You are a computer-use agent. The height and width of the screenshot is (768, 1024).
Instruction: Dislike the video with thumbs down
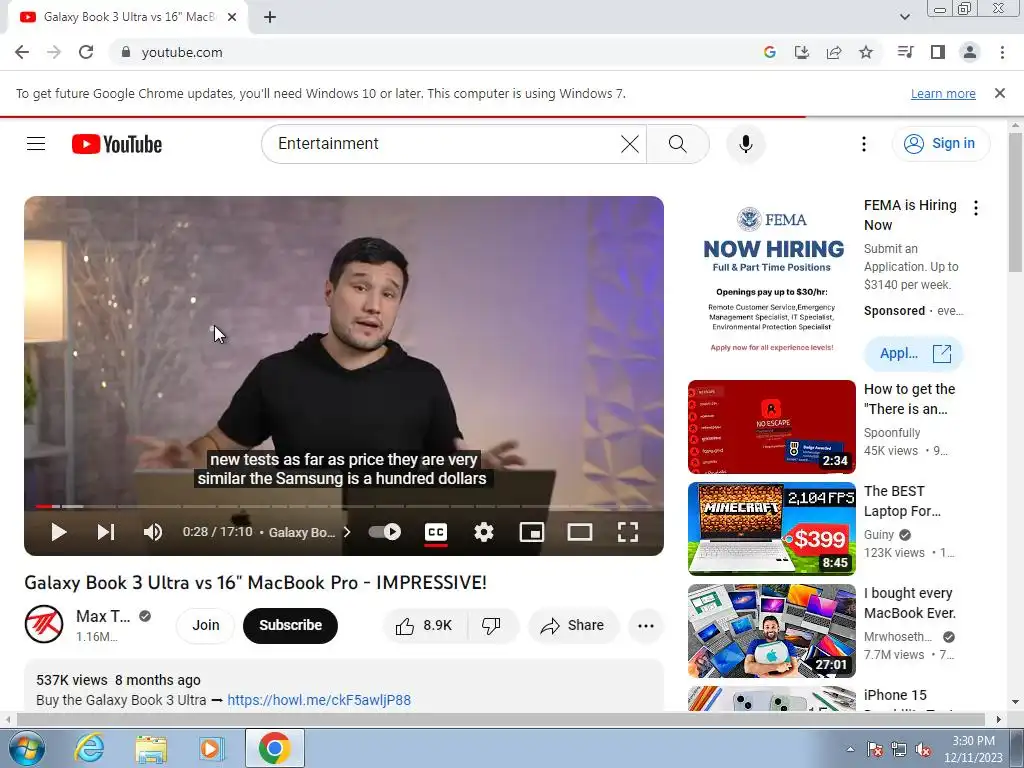(x=491, y=626)
